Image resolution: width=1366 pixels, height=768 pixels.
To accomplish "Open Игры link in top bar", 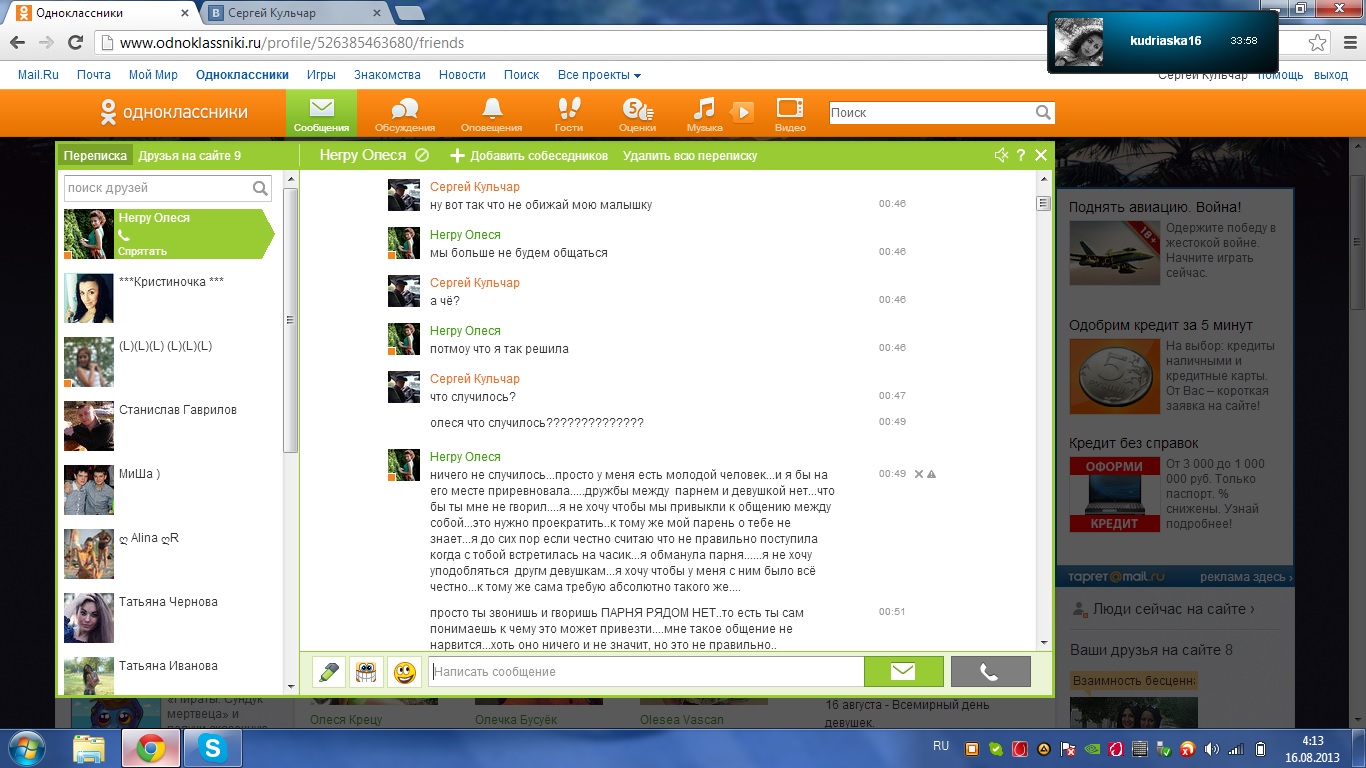I will (x=321, y=75).
